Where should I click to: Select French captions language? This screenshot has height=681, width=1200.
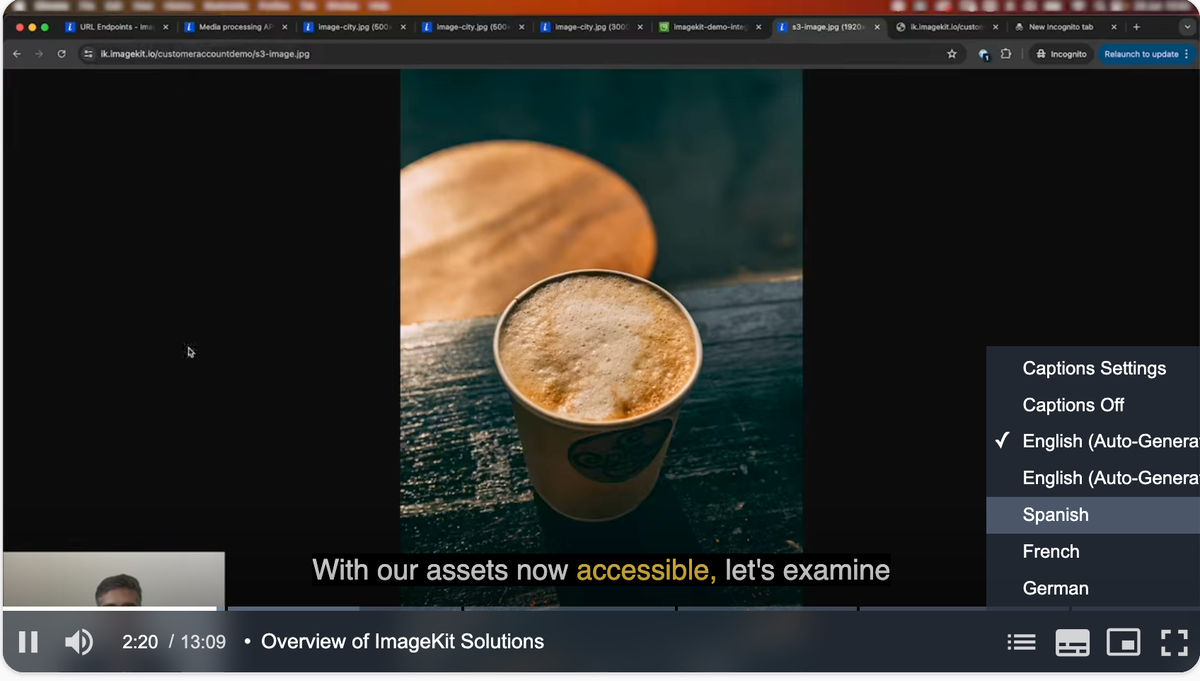1093,551
